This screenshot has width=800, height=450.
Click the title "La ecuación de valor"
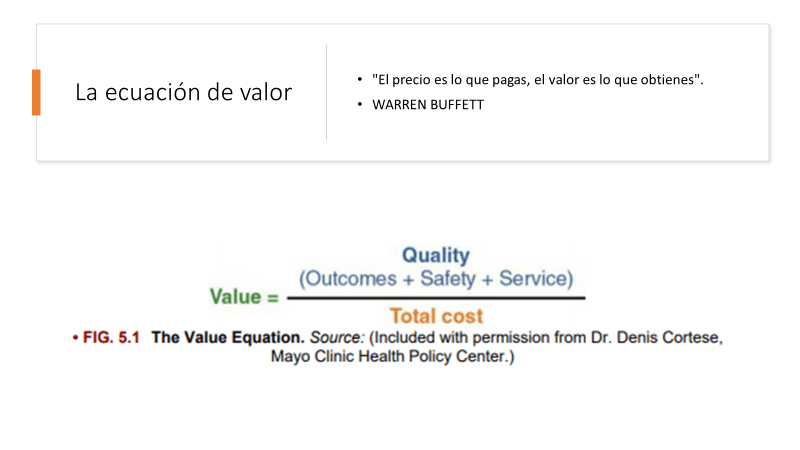point(184,92)
